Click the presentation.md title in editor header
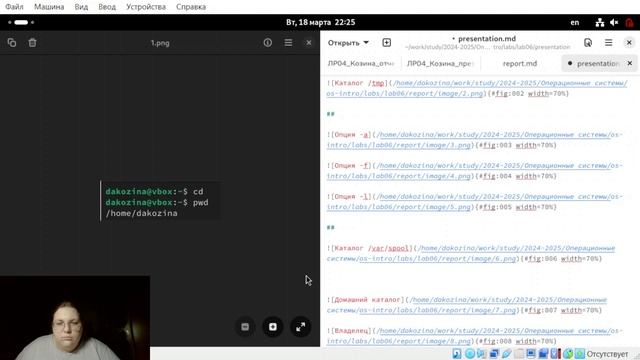Screen dimensions: 640x360 coord(487,39)
